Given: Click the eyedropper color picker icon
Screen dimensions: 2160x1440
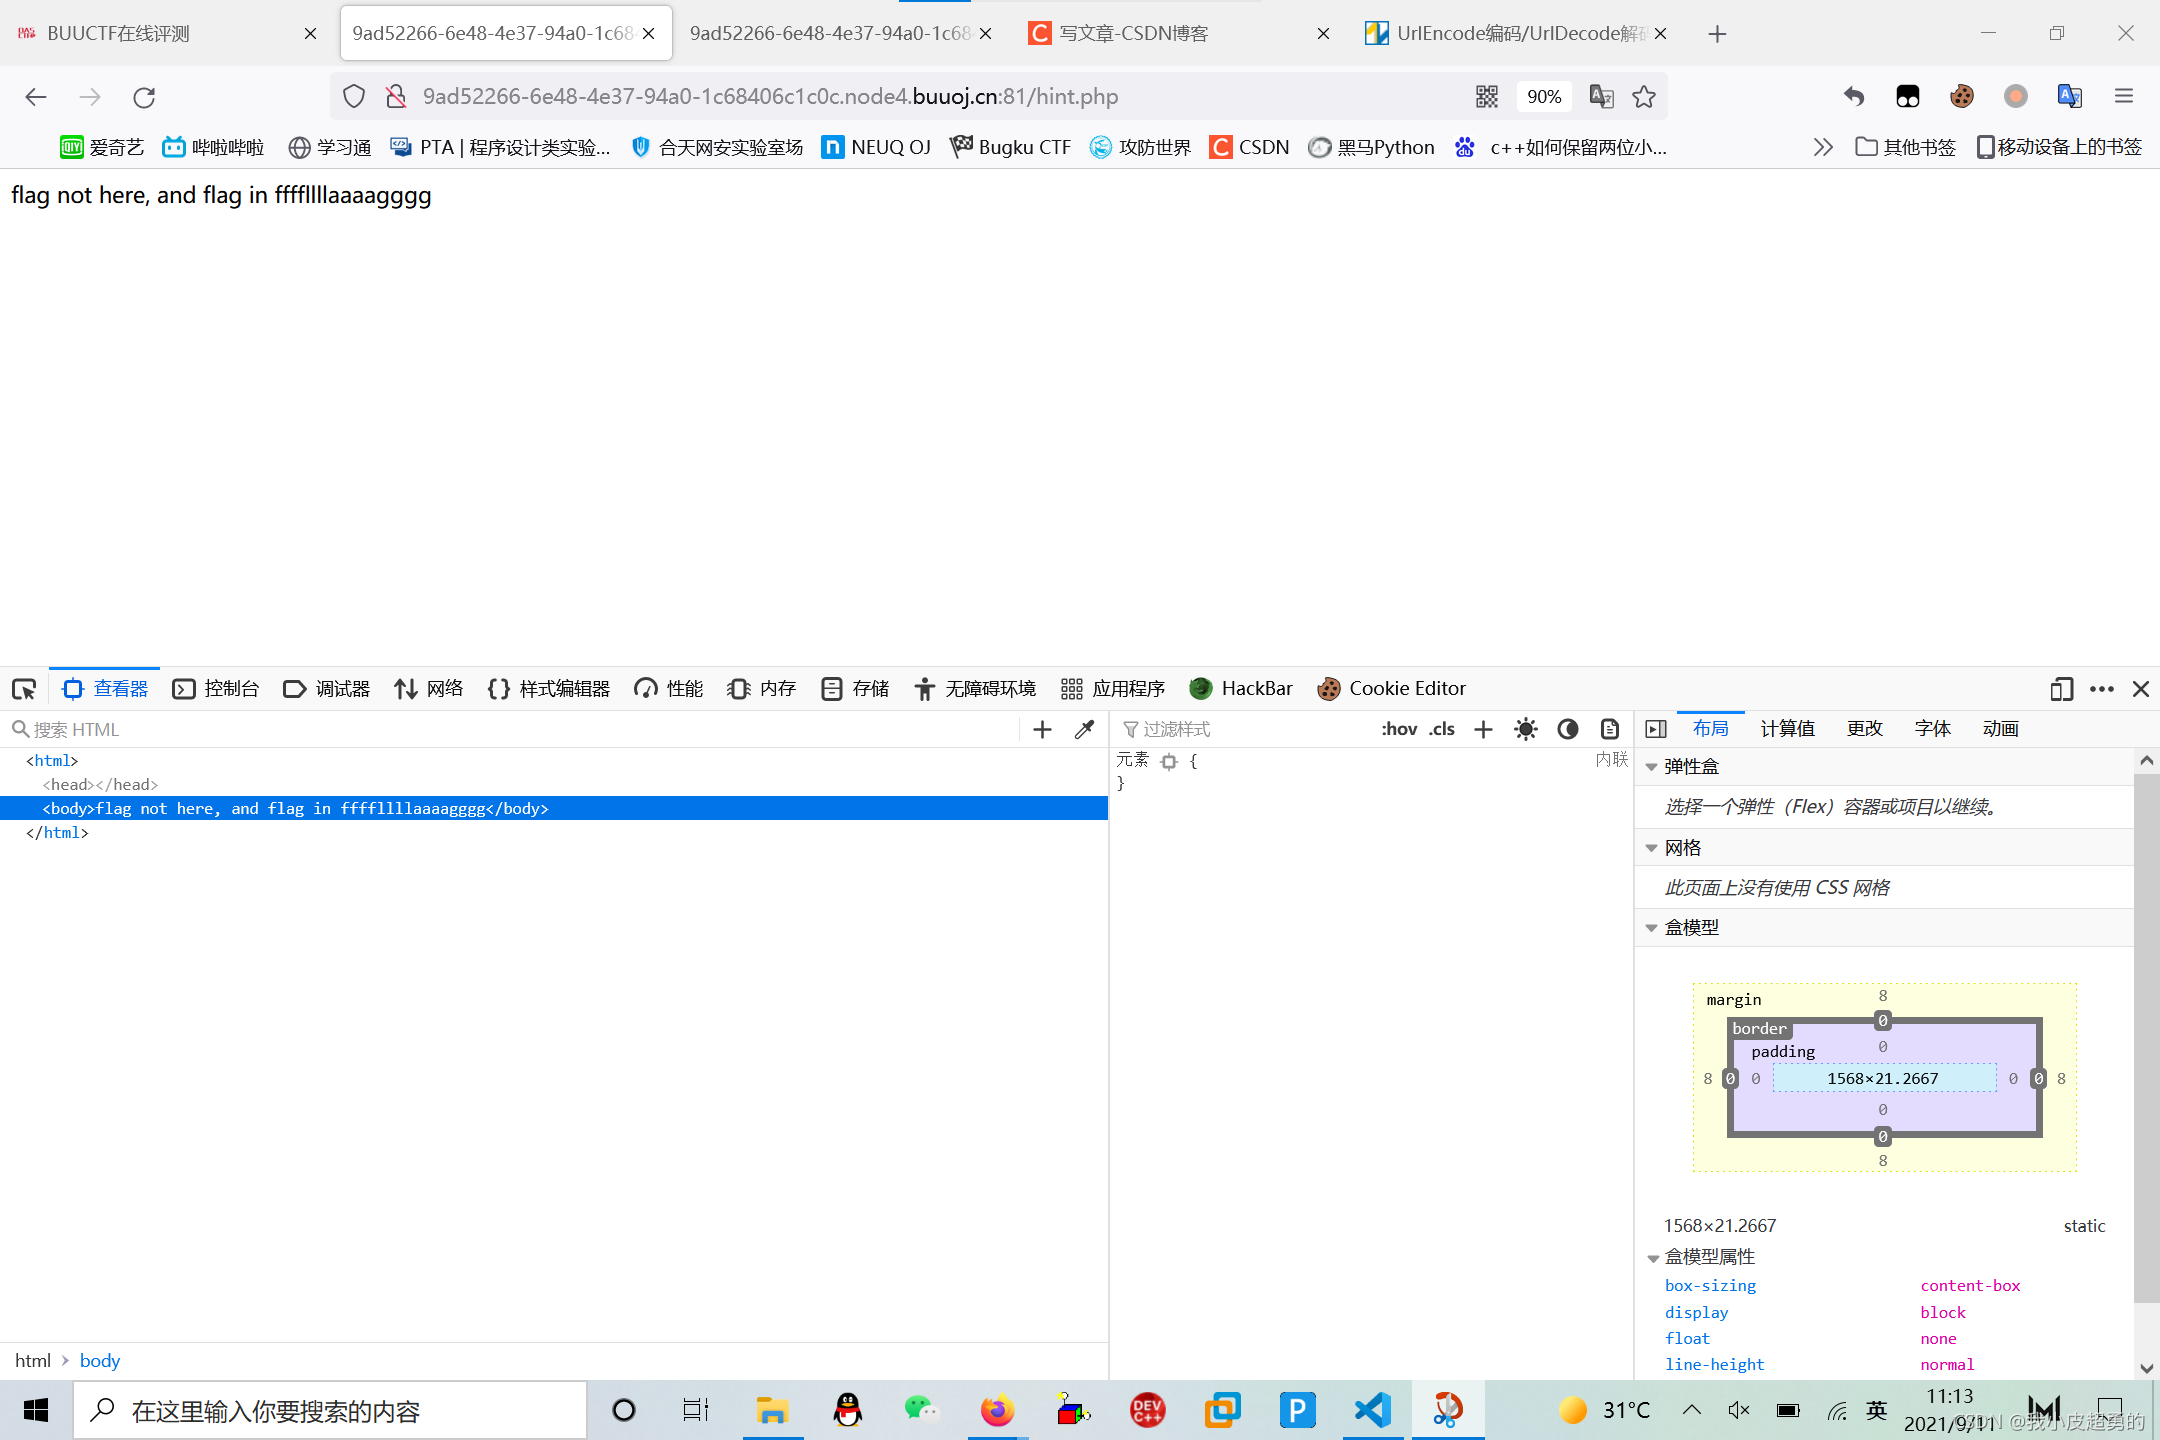Looking at the screenshot, I should [x=1084, y=730].
